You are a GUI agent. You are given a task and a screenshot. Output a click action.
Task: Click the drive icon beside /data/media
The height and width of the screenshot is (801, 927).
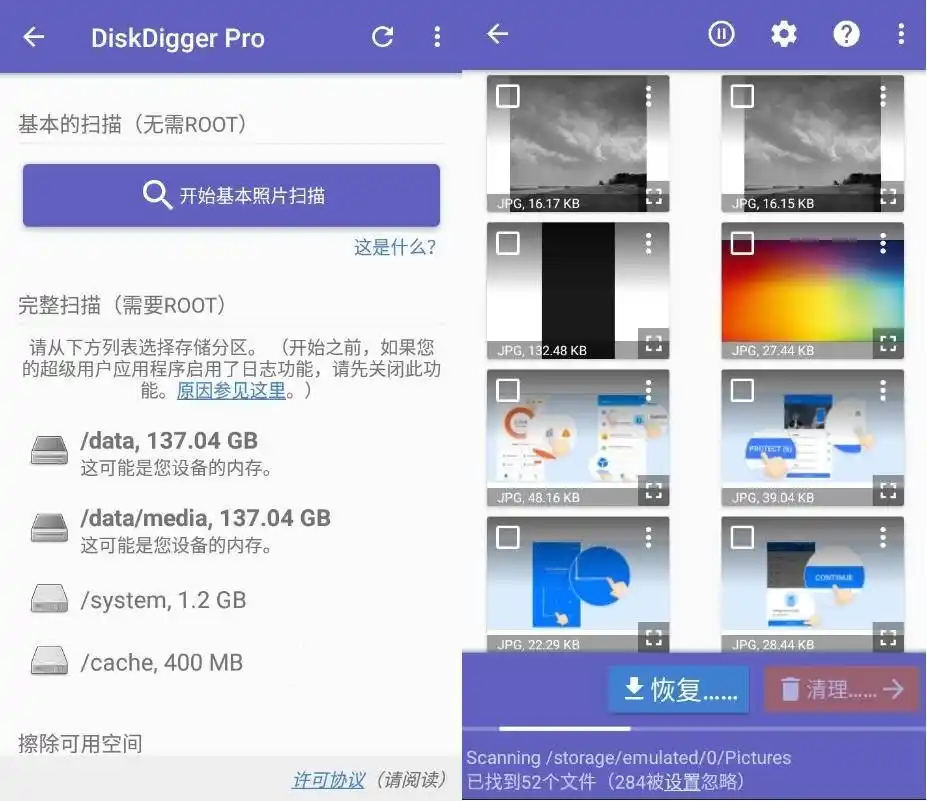click(x=49, y=527)
